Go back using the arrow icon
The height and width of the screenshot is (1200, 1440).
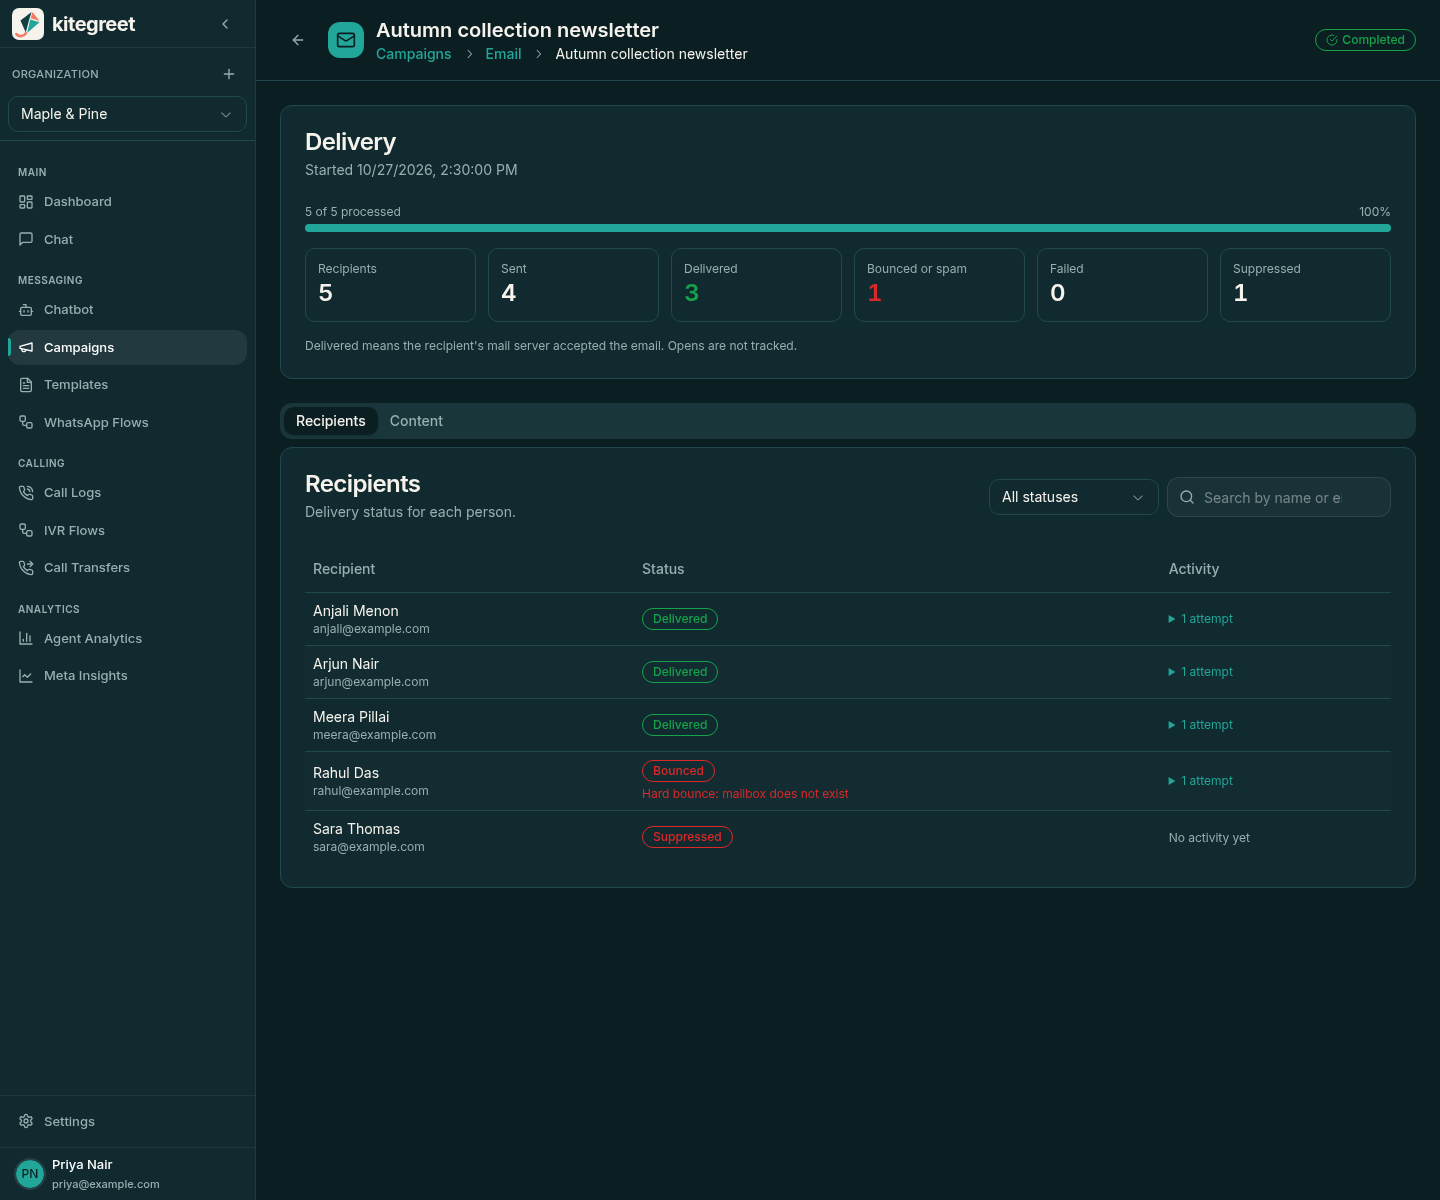[x=298, y=40]
